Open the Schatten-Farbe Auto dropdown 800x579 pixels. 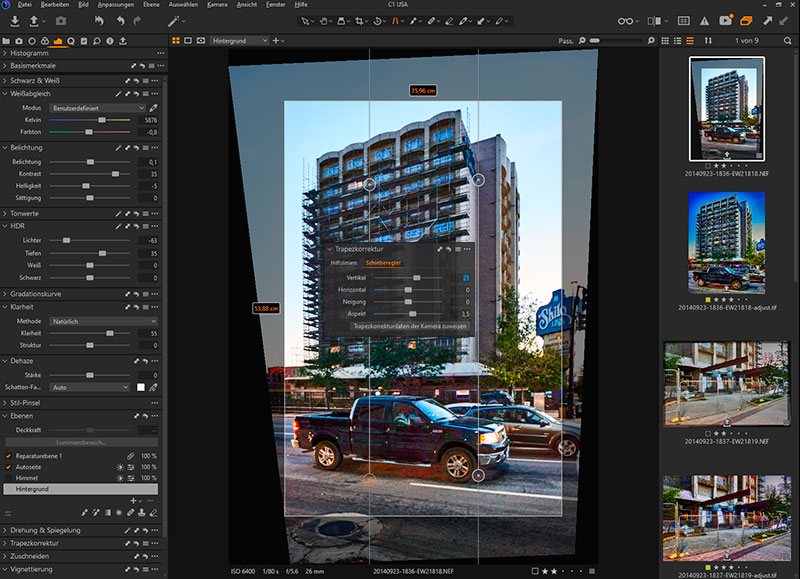point(90,388)
